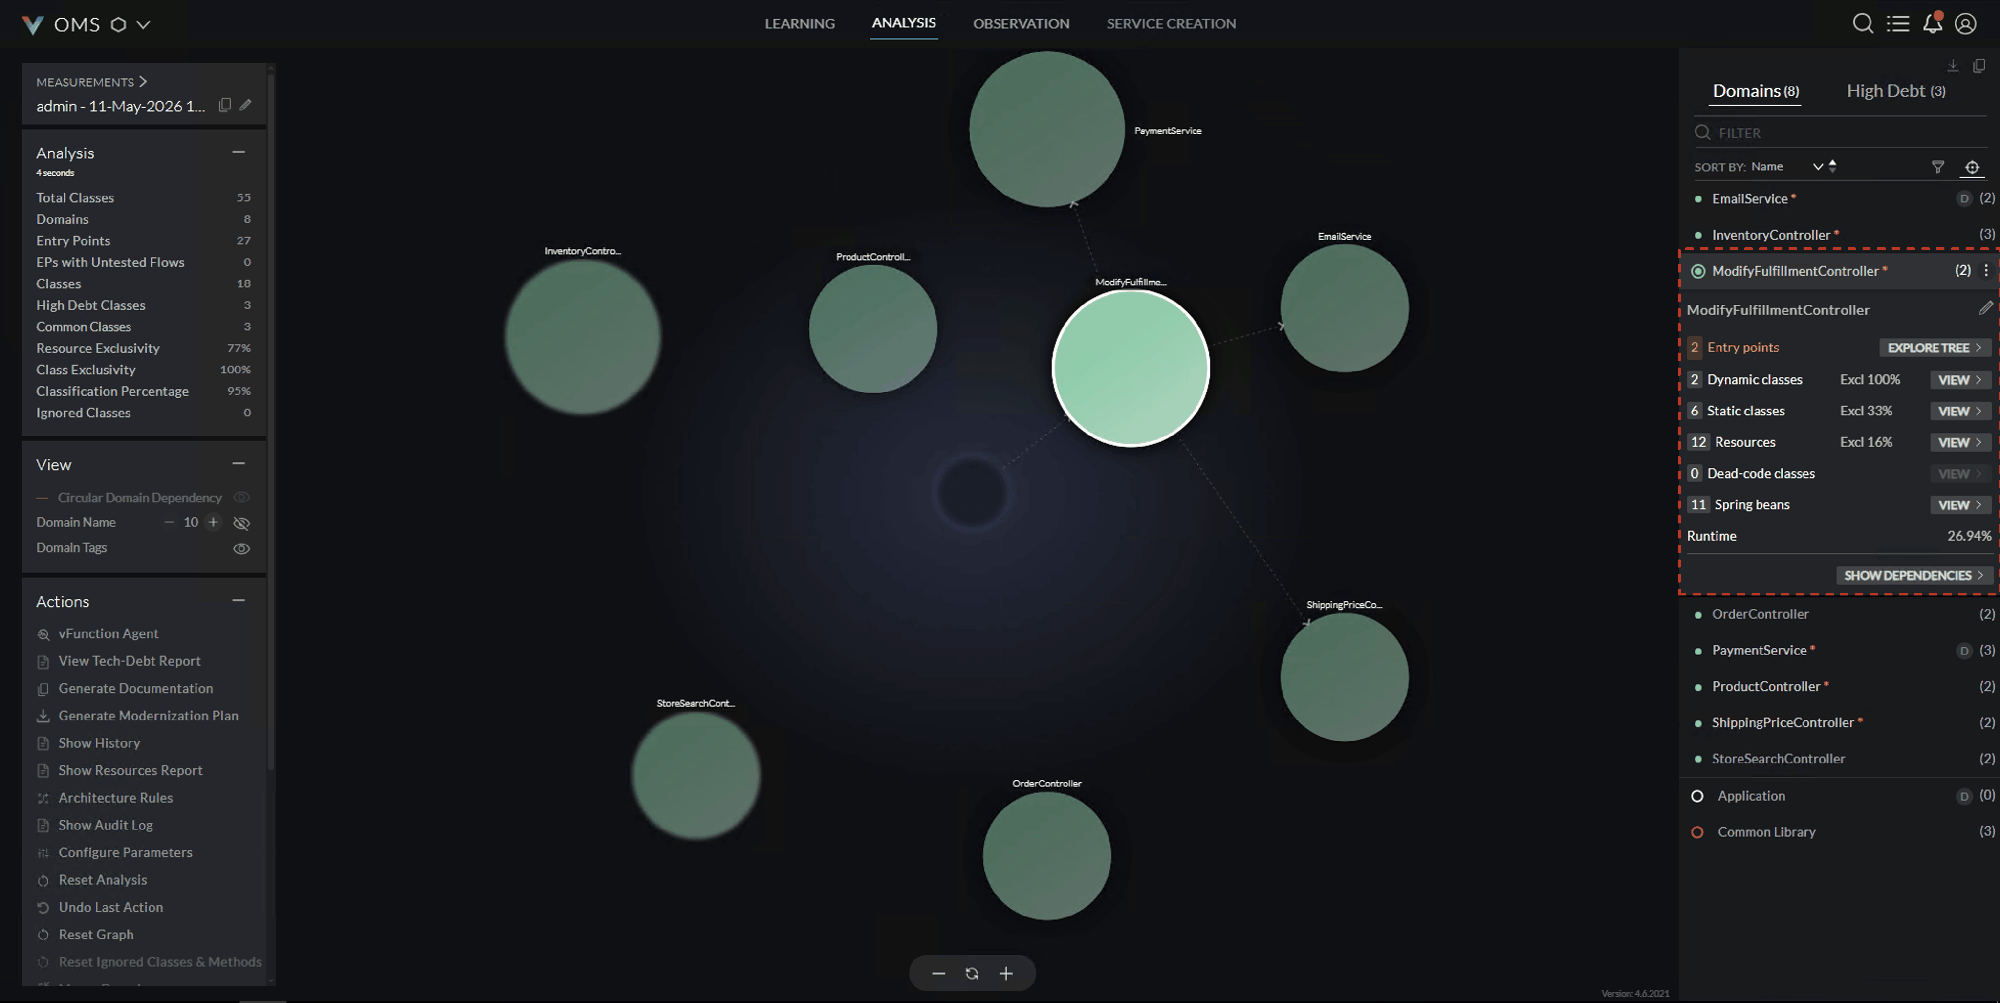Collapse the View section
The image size is (2000, 1003).
point(239,464)
